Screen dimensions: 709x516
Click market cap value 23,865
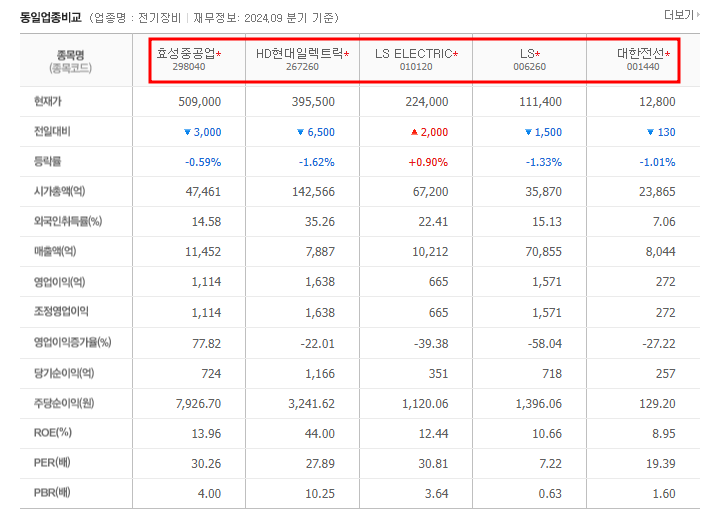coord(657,192)
